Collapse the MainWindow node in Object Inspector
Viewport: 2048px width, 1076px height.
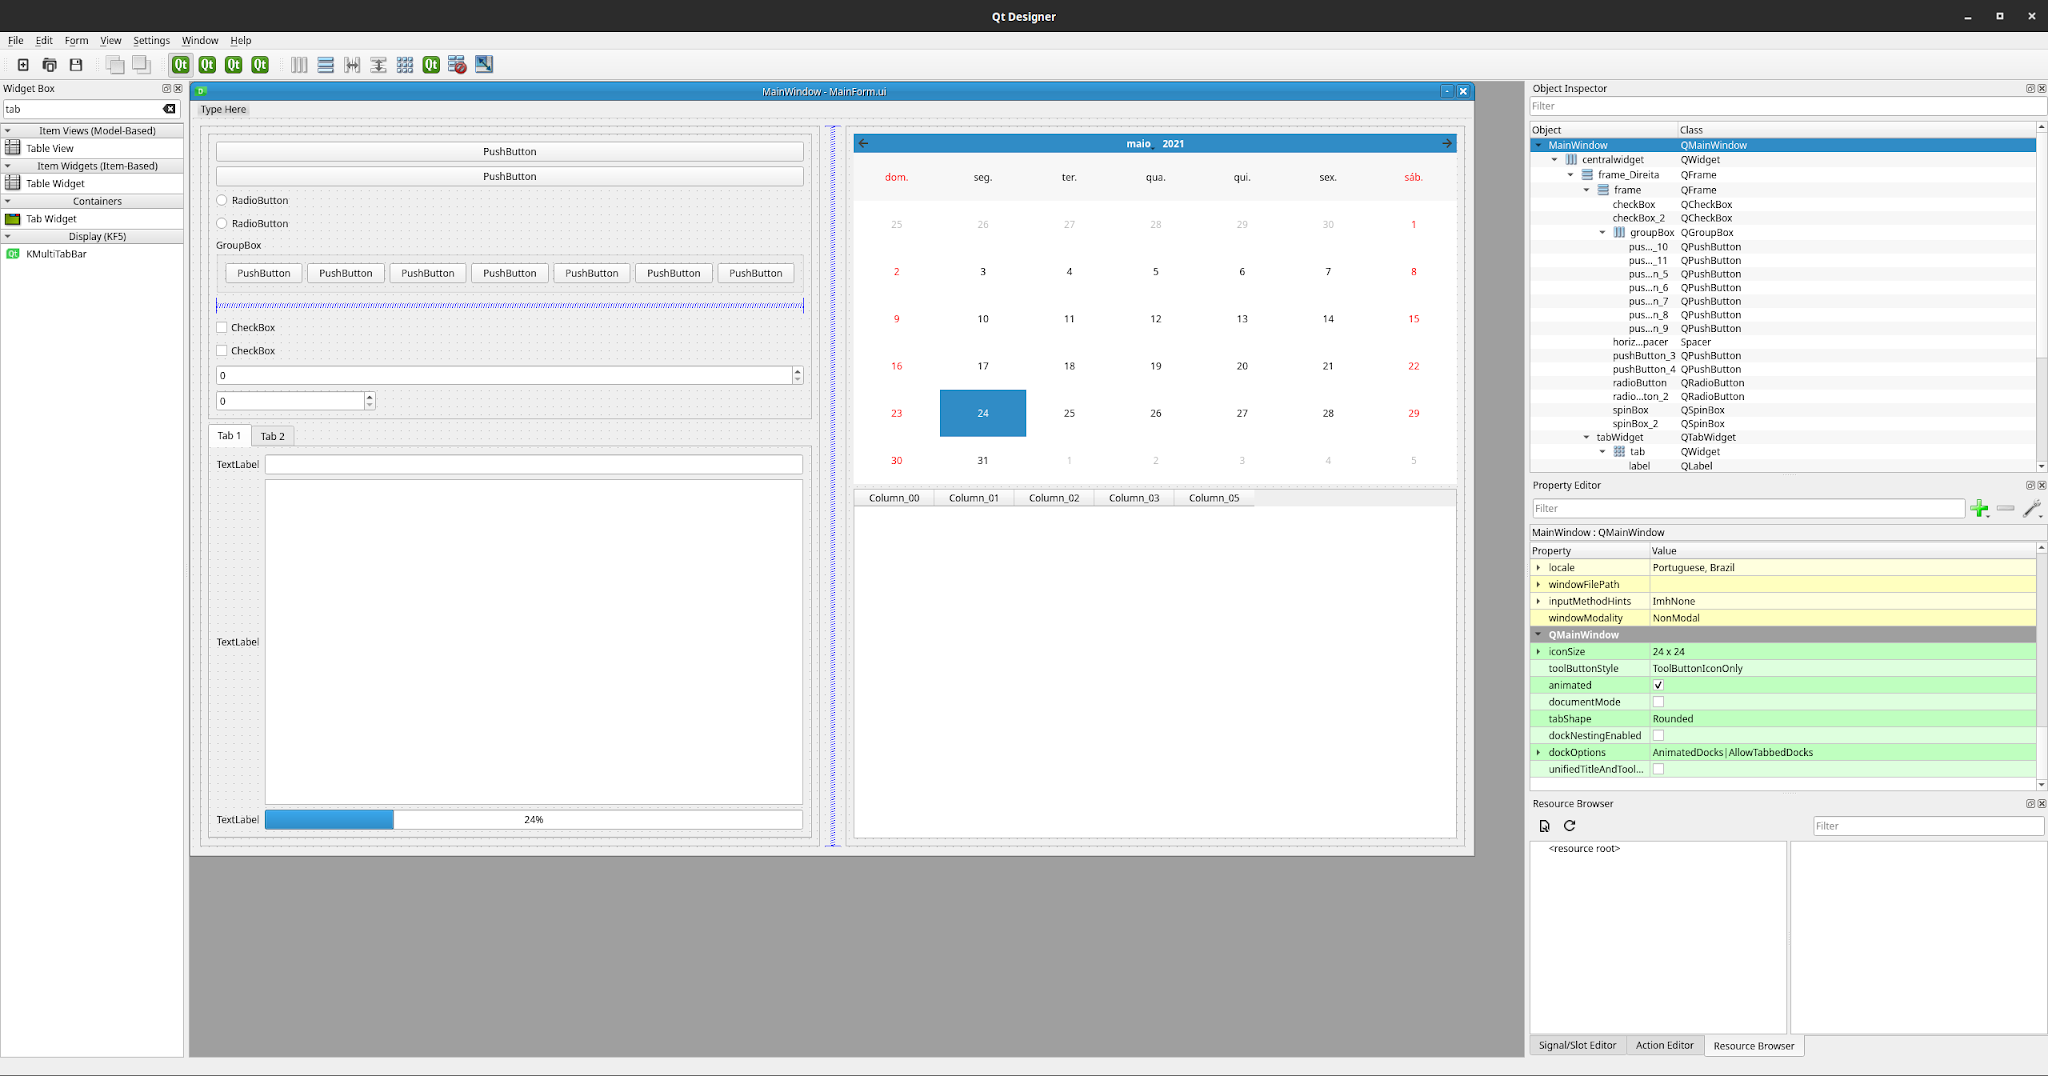click(x=1538, y=144)
